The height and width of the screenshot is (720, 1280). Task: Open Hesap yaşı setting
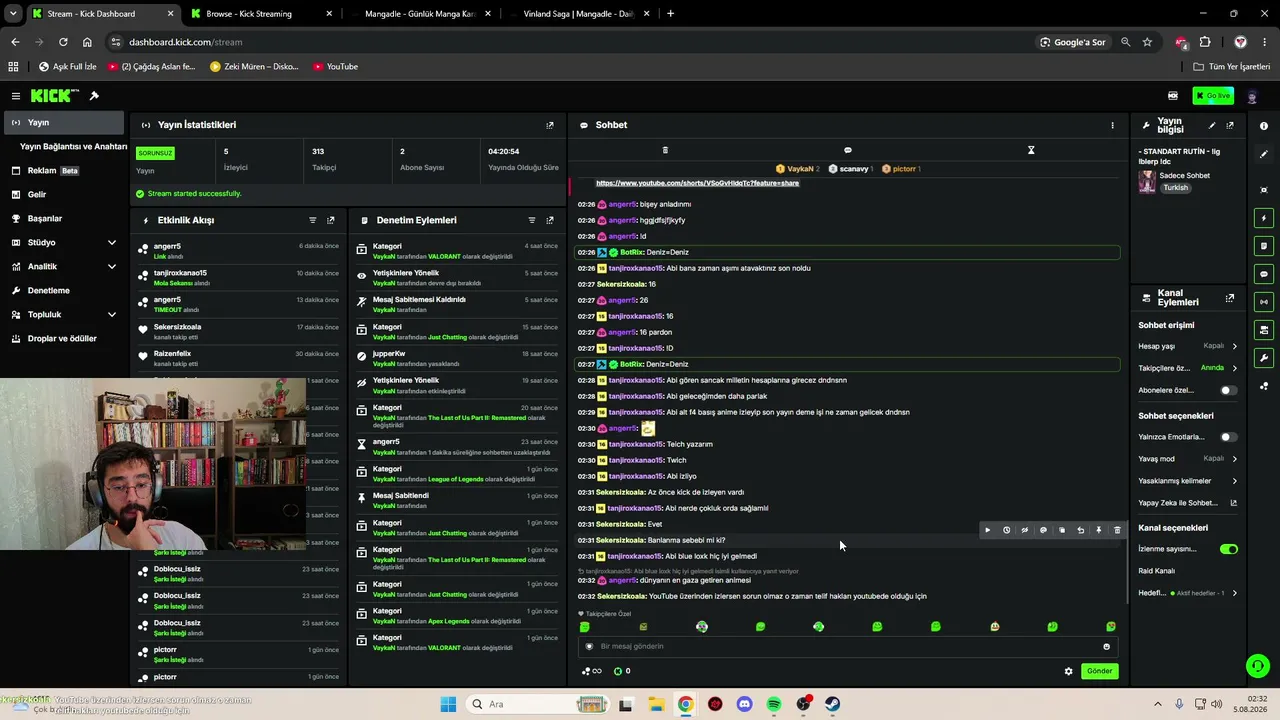pyautogui.click(x=1188, y=346)
